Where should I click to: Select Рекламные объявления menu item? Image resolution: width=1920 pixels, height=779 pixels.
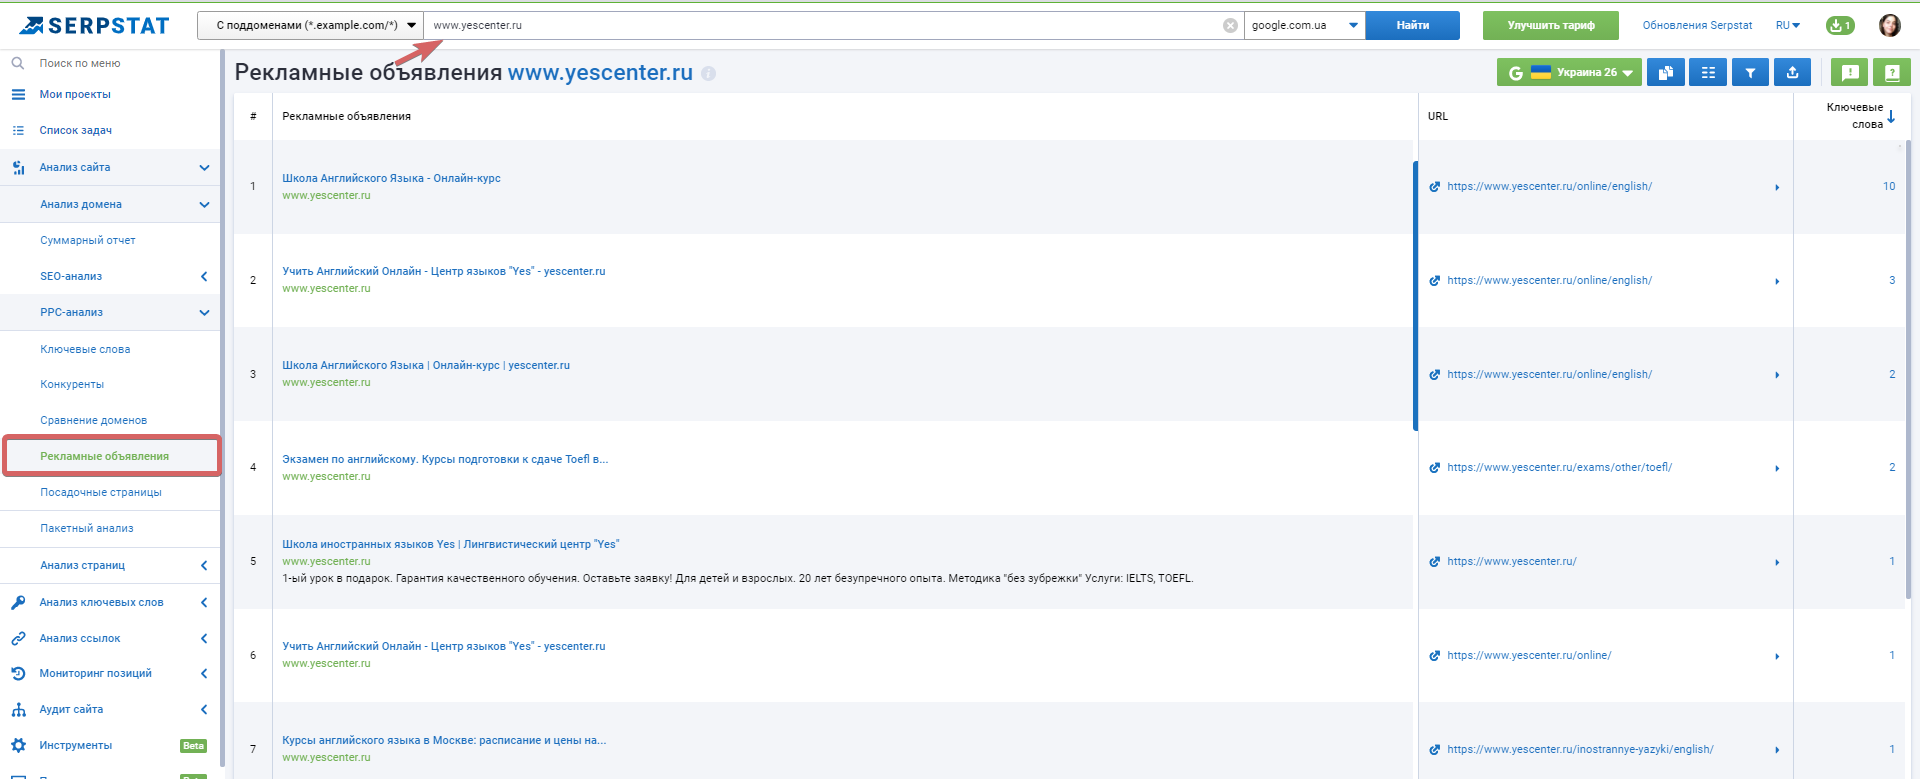[104, 456]
